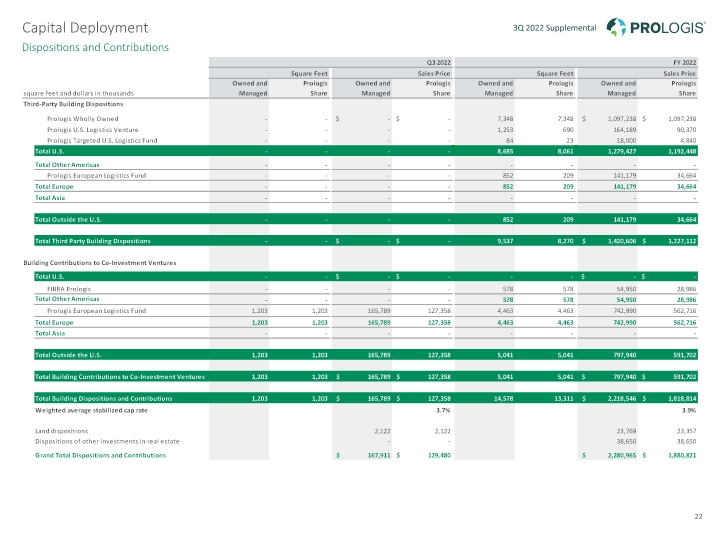The width and height of the screenshot is (720, 540).
Task: Select the Q3 grand total Prologis share 129,480
Action: (x=439, y=456)
